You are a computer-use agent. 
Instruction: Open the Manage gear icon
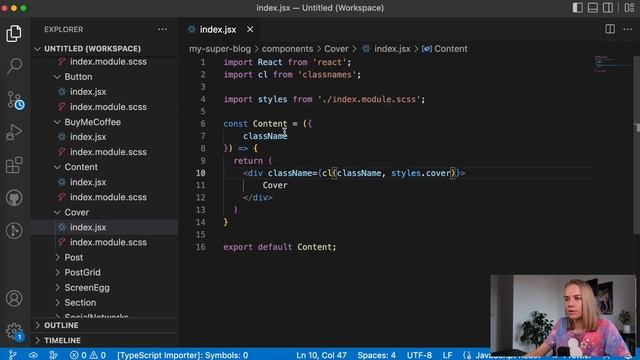tap(14, 331)
